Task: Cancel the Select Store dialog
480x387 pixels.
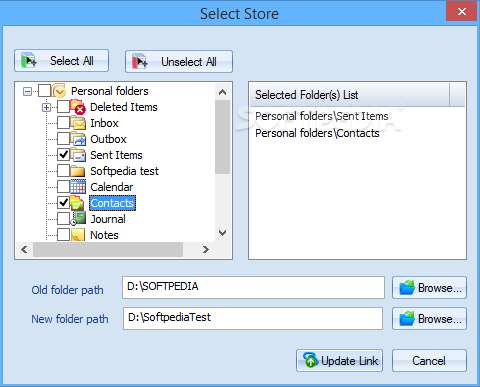Action: coord(429,361)
